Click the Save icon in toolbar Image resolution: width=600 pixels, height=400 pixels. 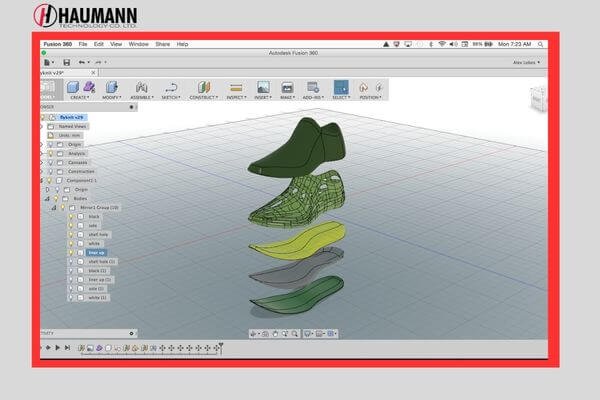[x=66, y=62]
